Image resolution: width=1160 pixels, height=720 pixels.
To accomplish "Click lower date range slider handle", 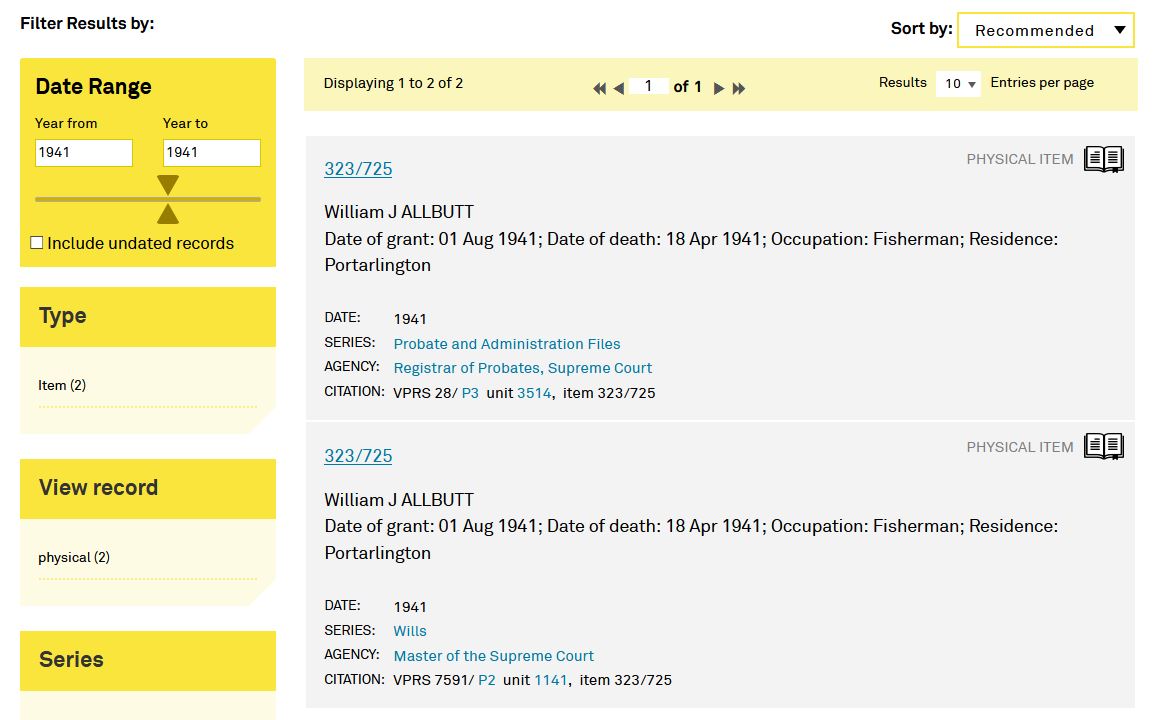I will pos(168,213).
